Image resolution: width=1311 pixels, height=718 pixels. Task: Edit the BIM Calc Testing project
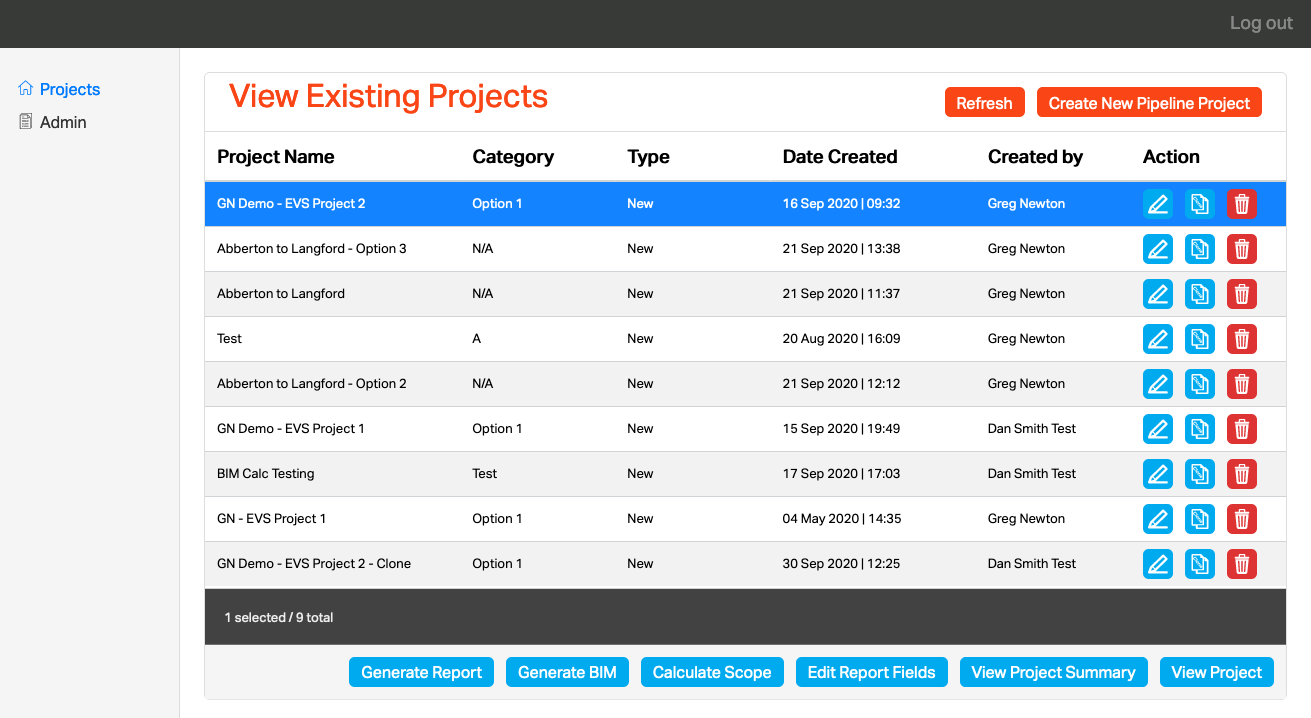tap(1158, 474)
